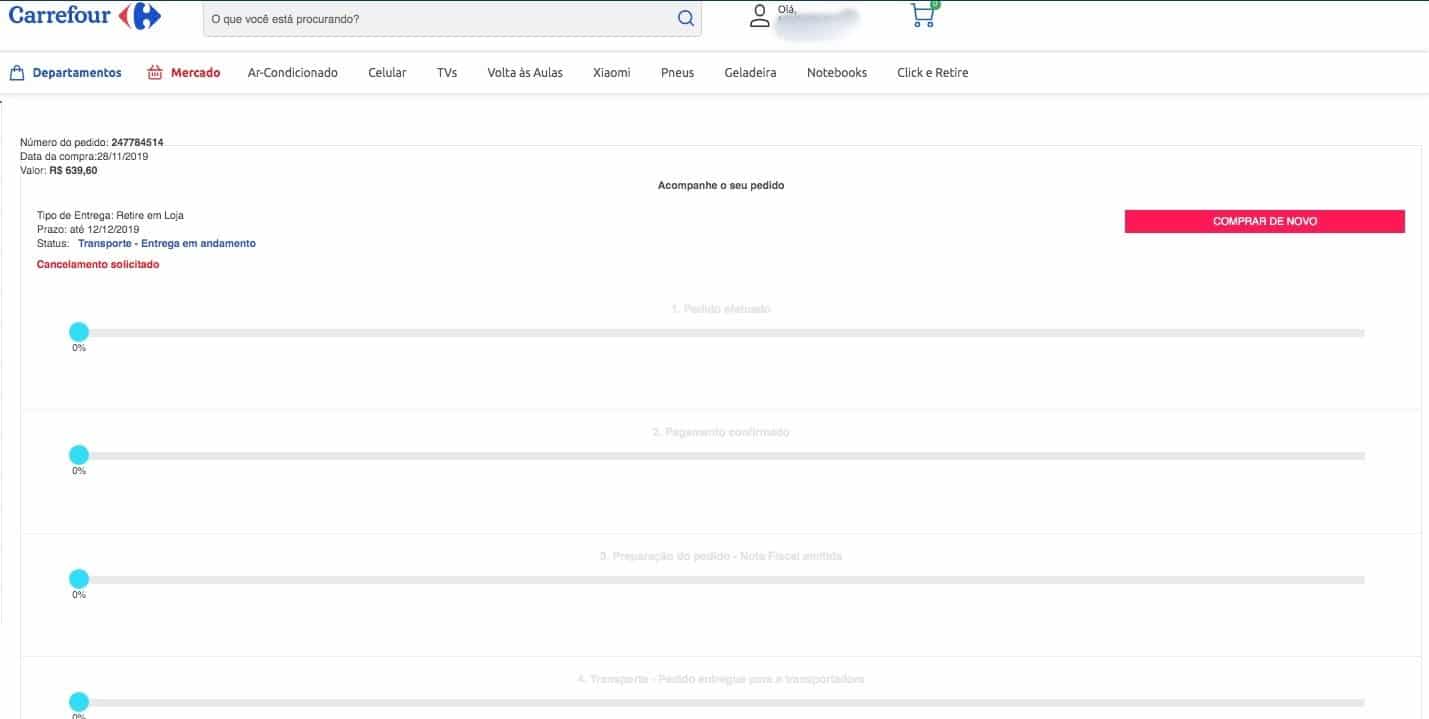Screen dimensions: 1429x719
Task: Open Notebooks category
Action: pos(837,73)
